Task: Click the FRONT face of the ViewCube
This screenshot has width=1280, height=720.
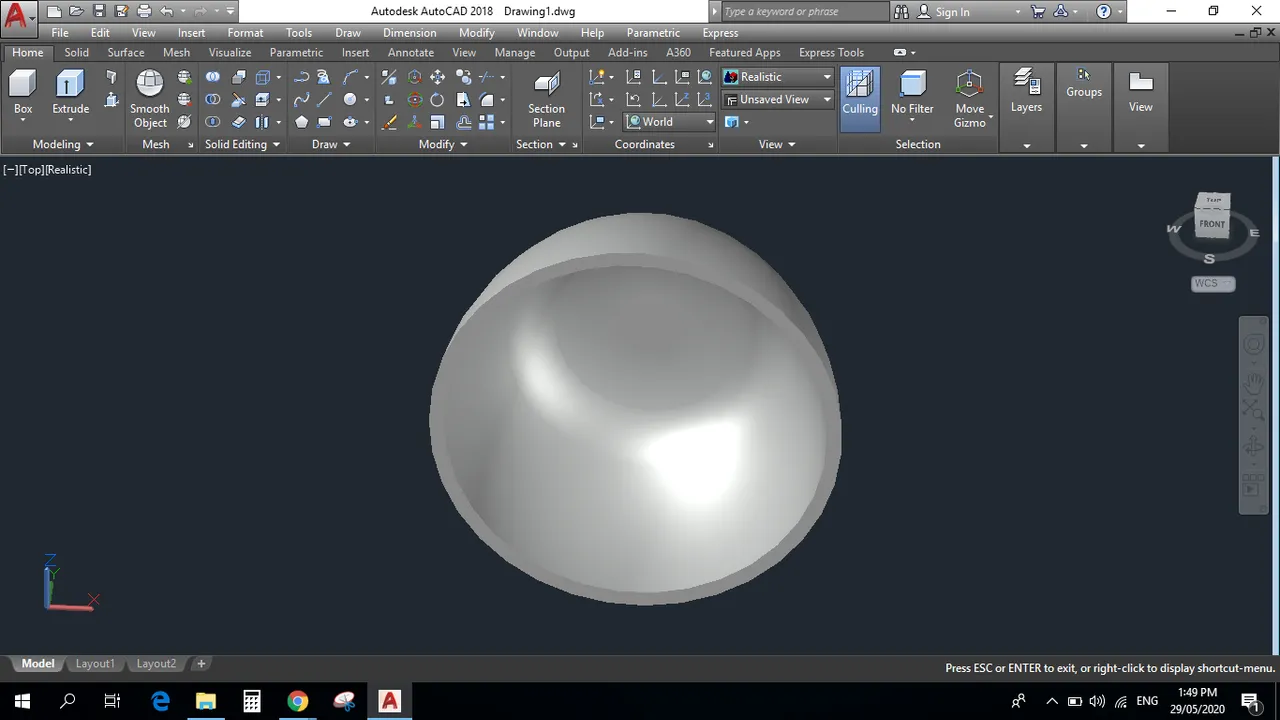Action: tap(1212, 224)
